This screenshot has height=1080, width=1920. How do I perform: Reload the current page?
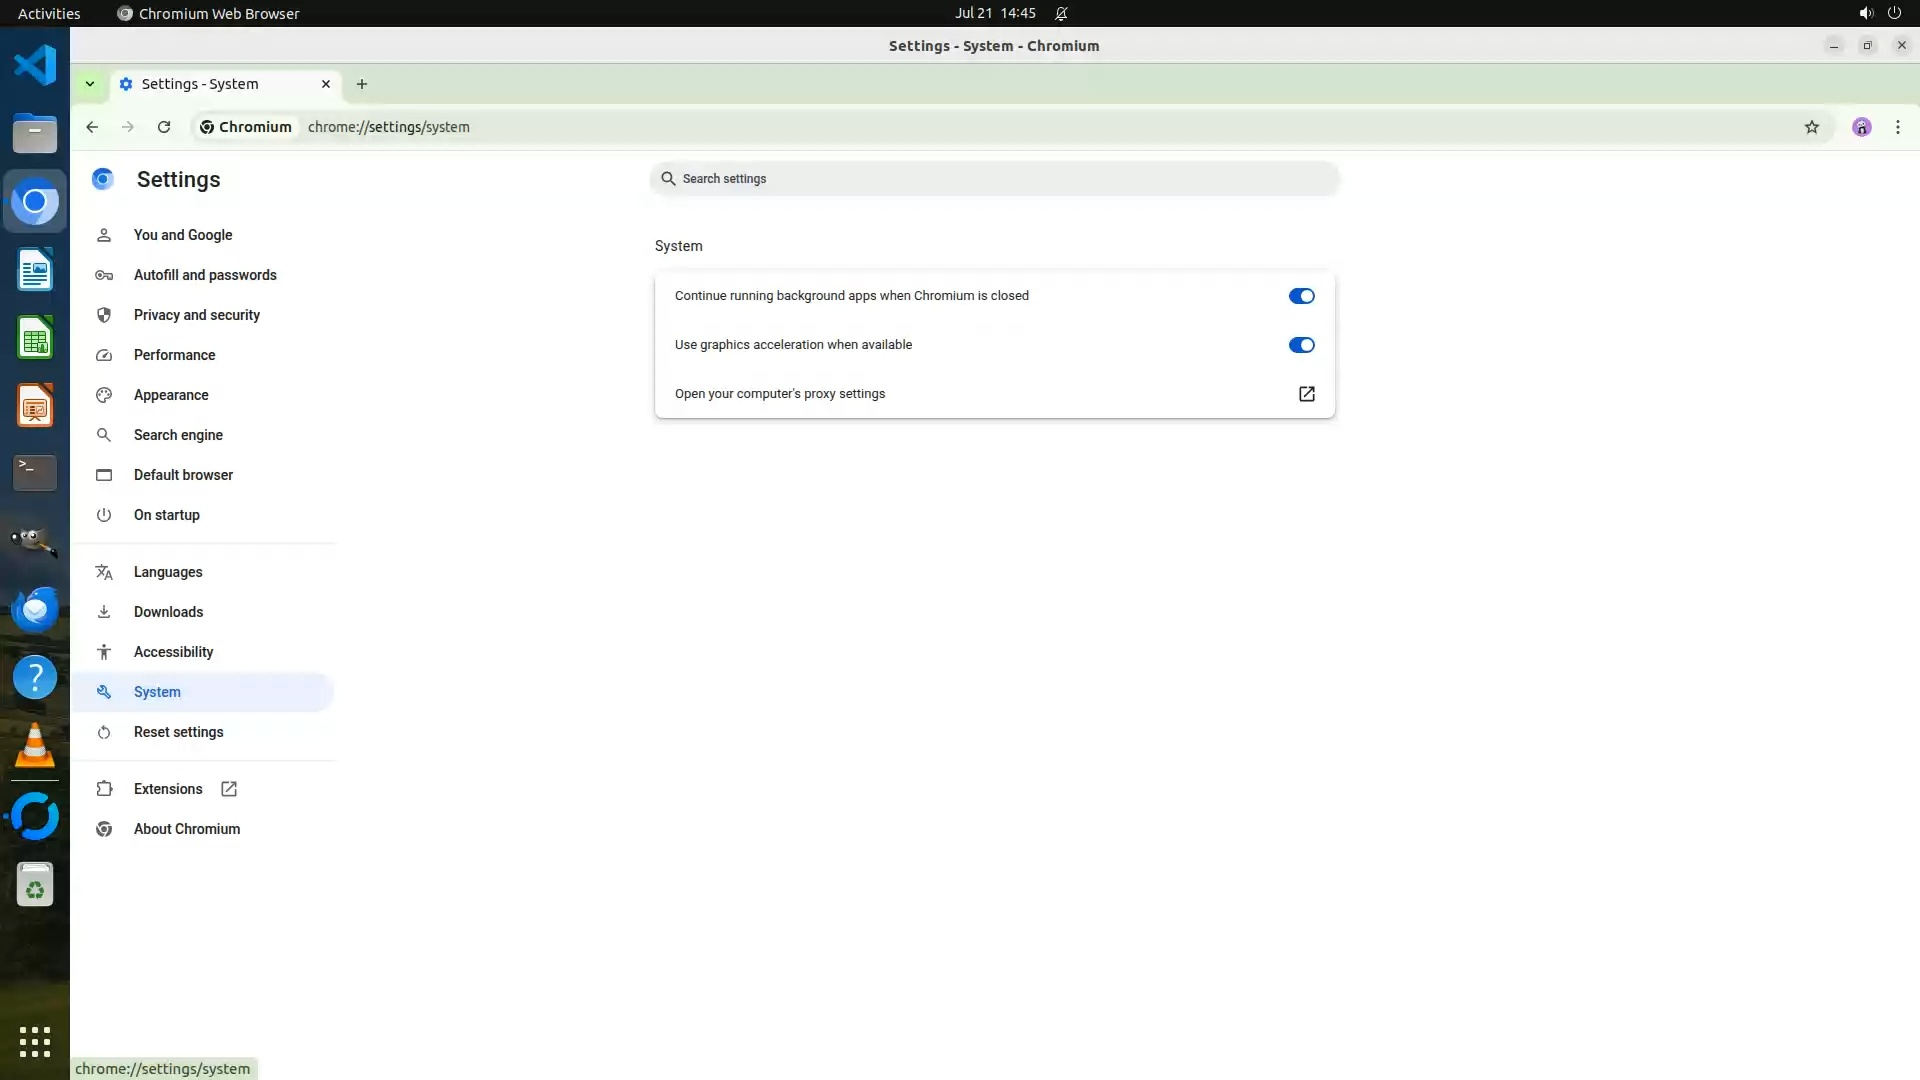(x=164, y=127)
